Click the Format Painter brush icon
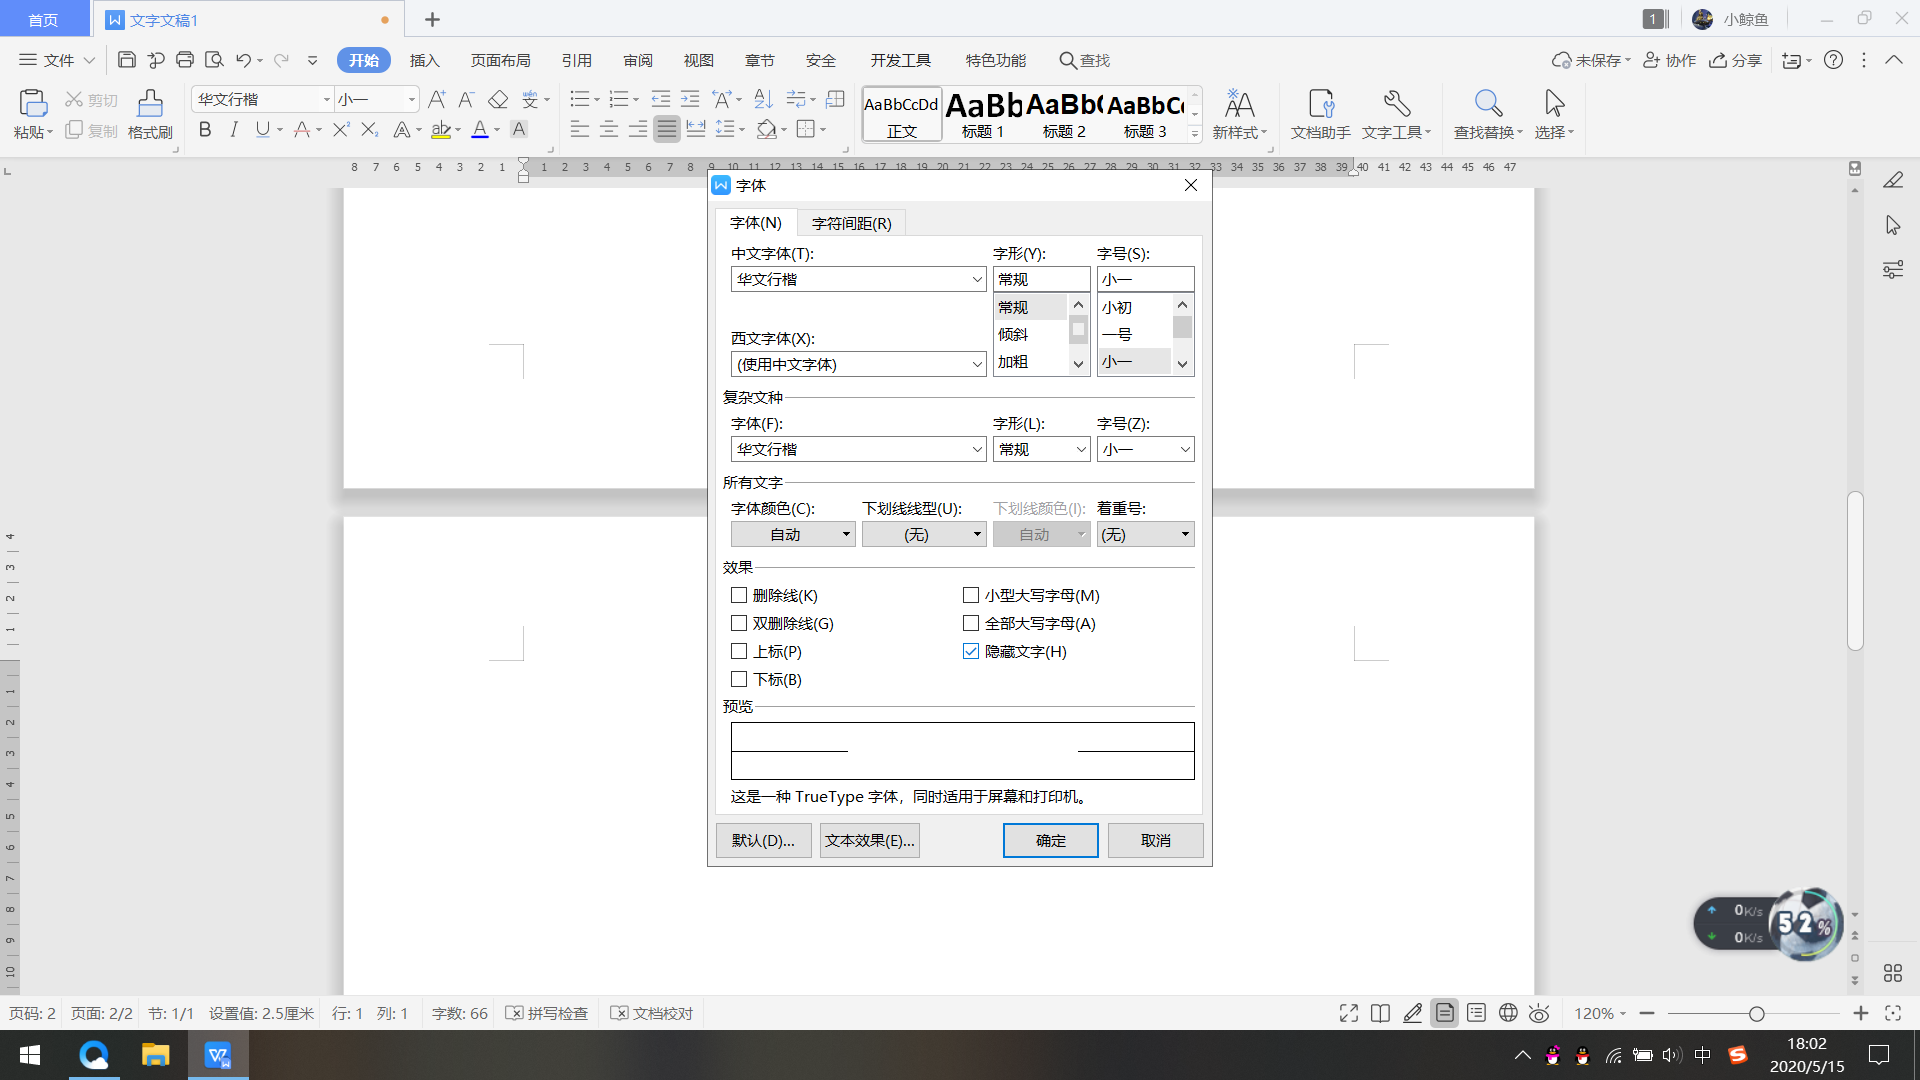Viewport: 1920px width, 1080px height. (x=150, y=103)
